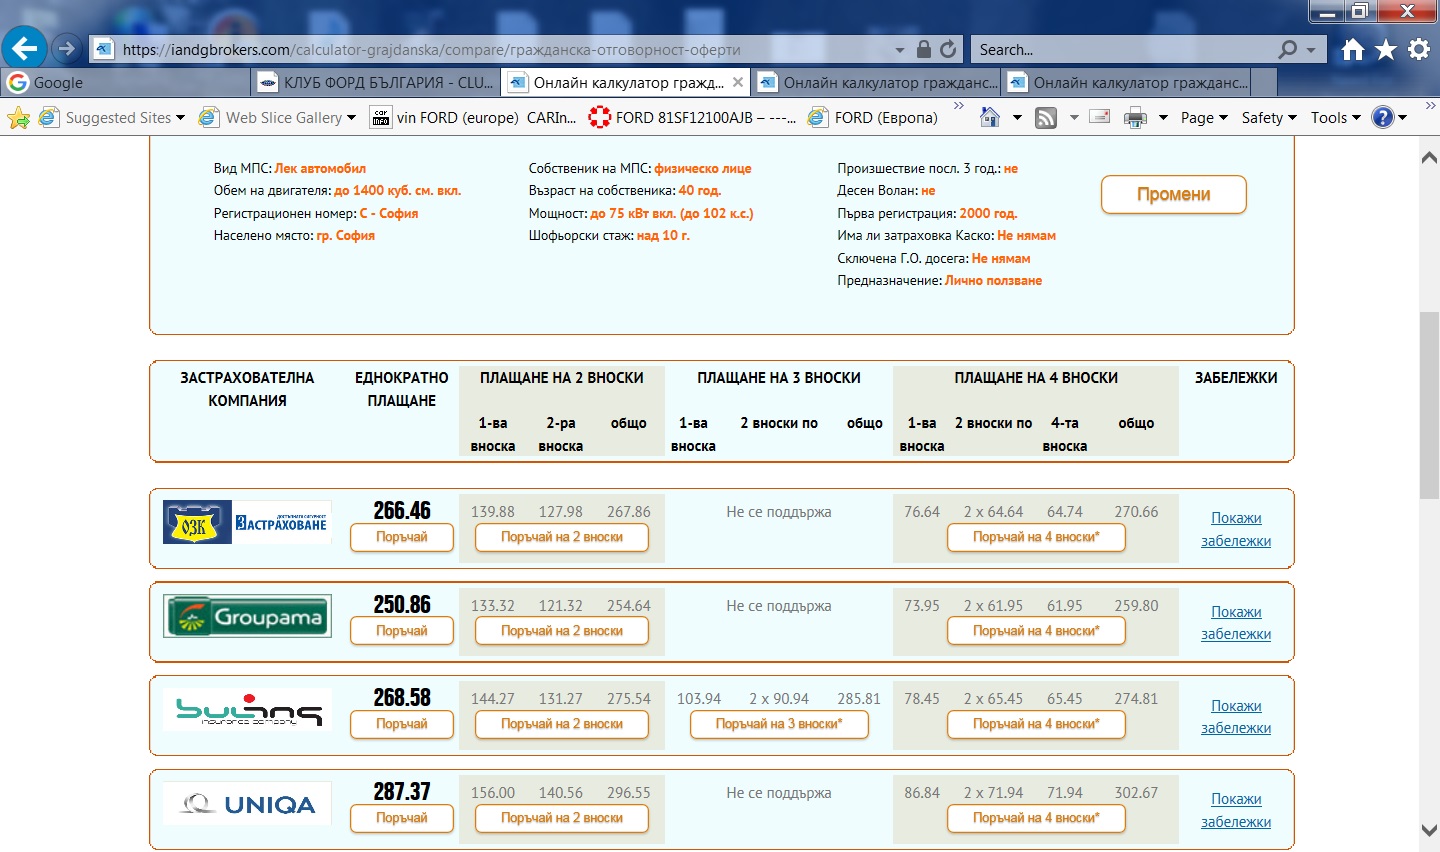
Task: Open the Home page icon
Action: tap(1352, 49)
